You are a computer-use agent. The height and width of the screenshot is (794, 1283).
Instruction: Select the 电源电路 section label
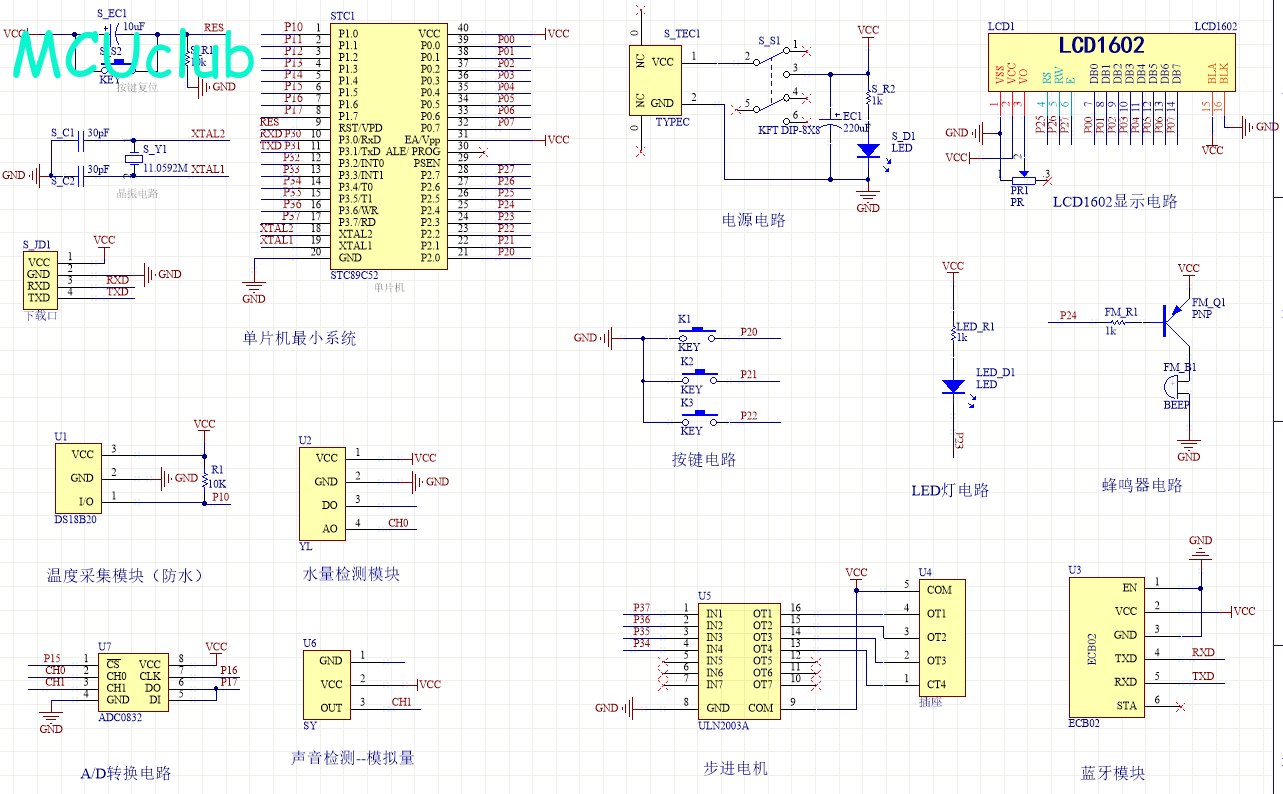[753, 220]
